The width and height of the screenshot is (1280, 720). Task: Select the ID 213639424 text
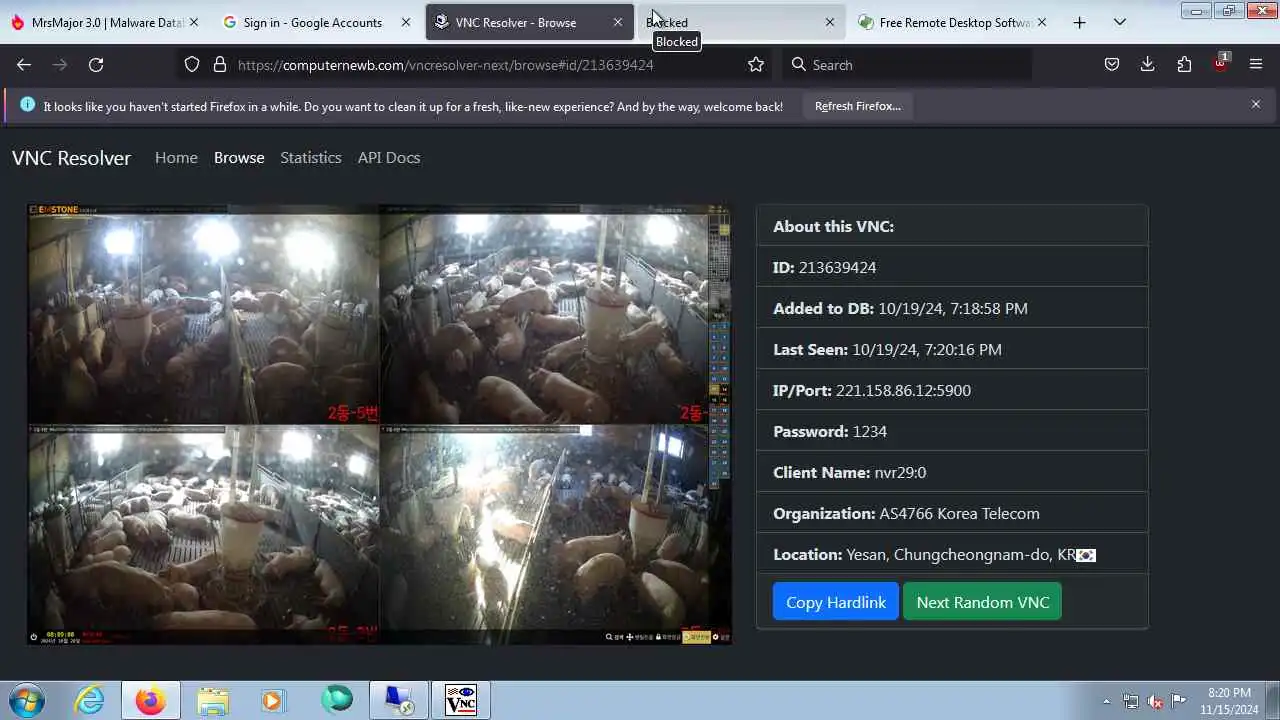pyautogui.click(x=825, y=267)
